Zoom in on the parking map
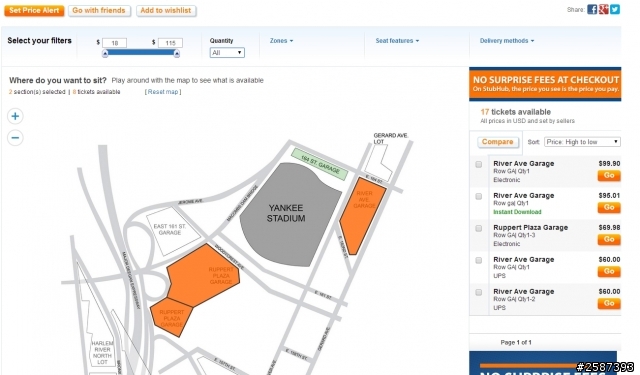Image resolution: width=640 pixels, height=375 pixels. 15,116
